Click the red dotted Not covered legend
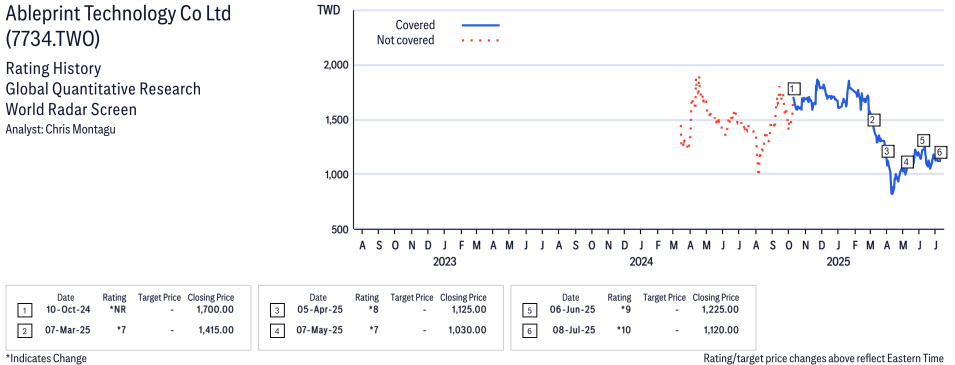Image resolution: width=955 pixels, height=365 pixels. (x=481, y=41)
